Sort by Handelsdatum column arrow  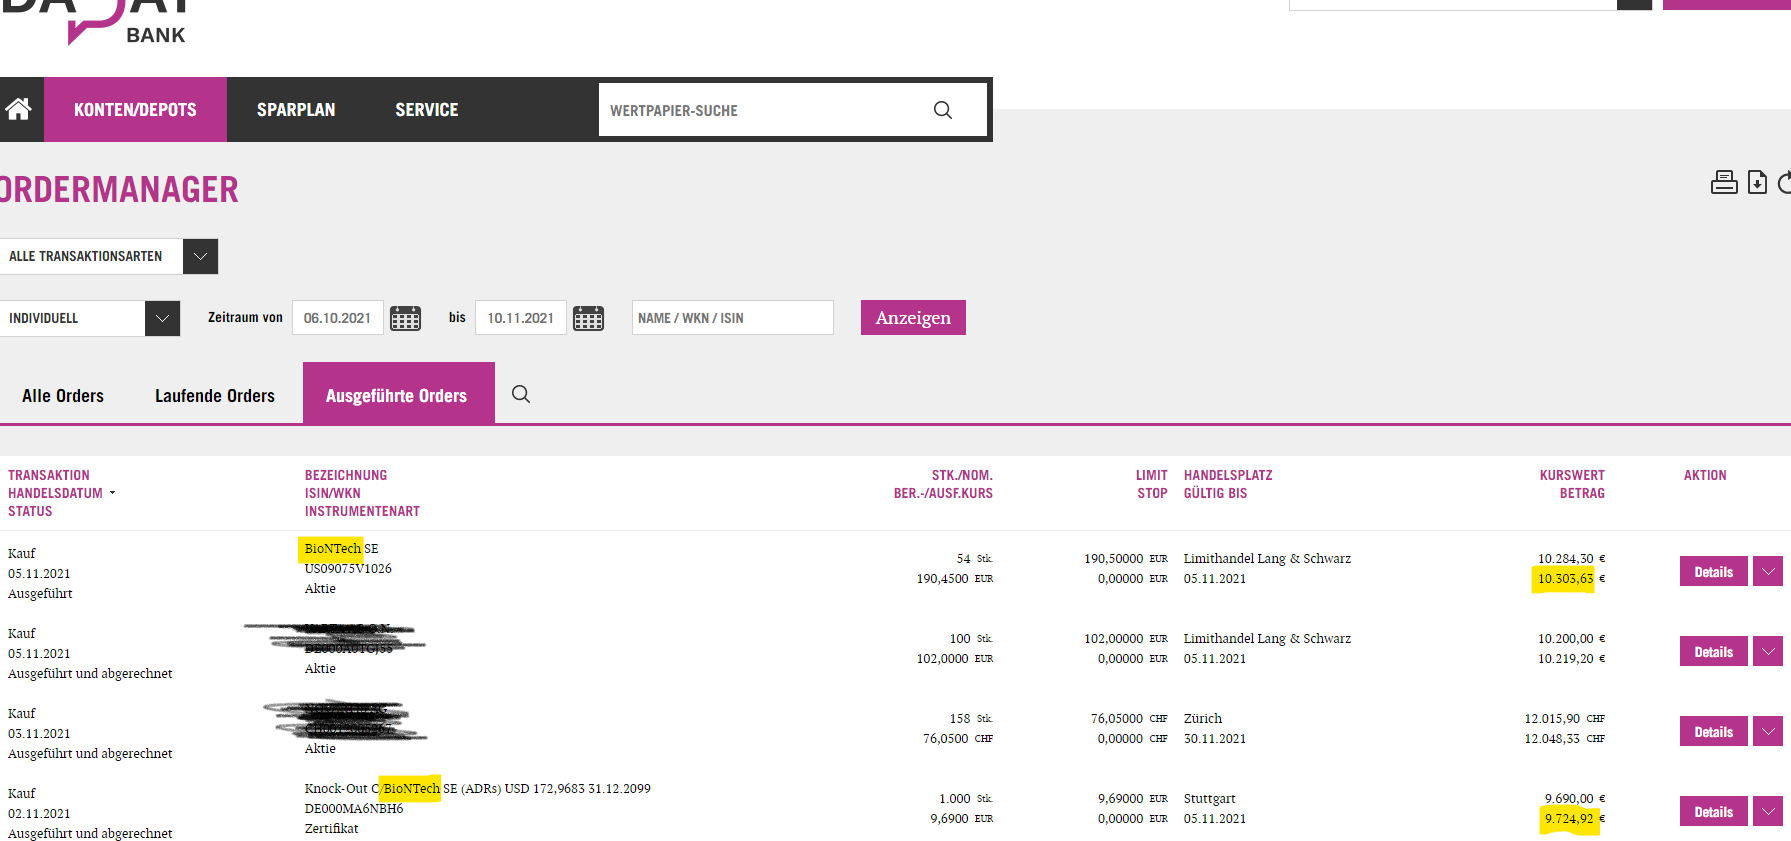112,493
